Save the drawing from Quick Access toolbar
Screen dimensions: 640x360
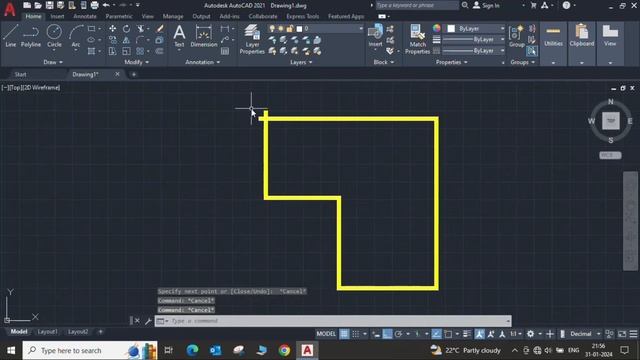49,5
